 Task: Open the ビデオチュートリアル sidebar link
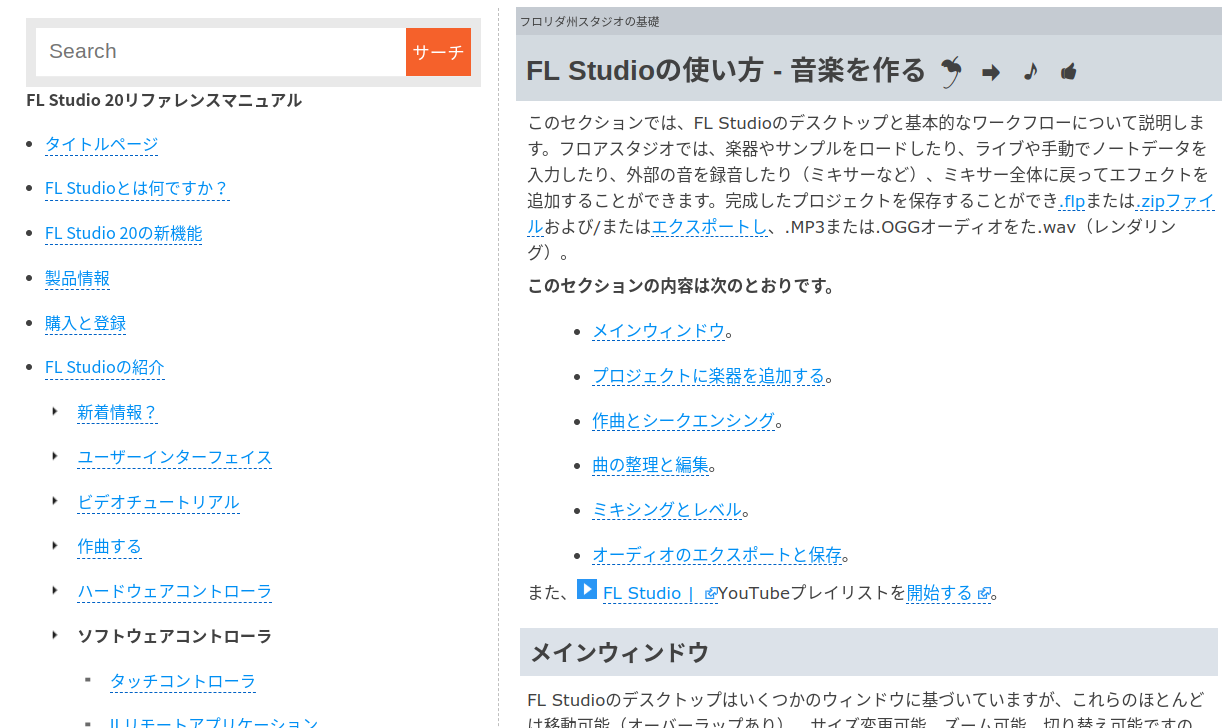(158, 502)
